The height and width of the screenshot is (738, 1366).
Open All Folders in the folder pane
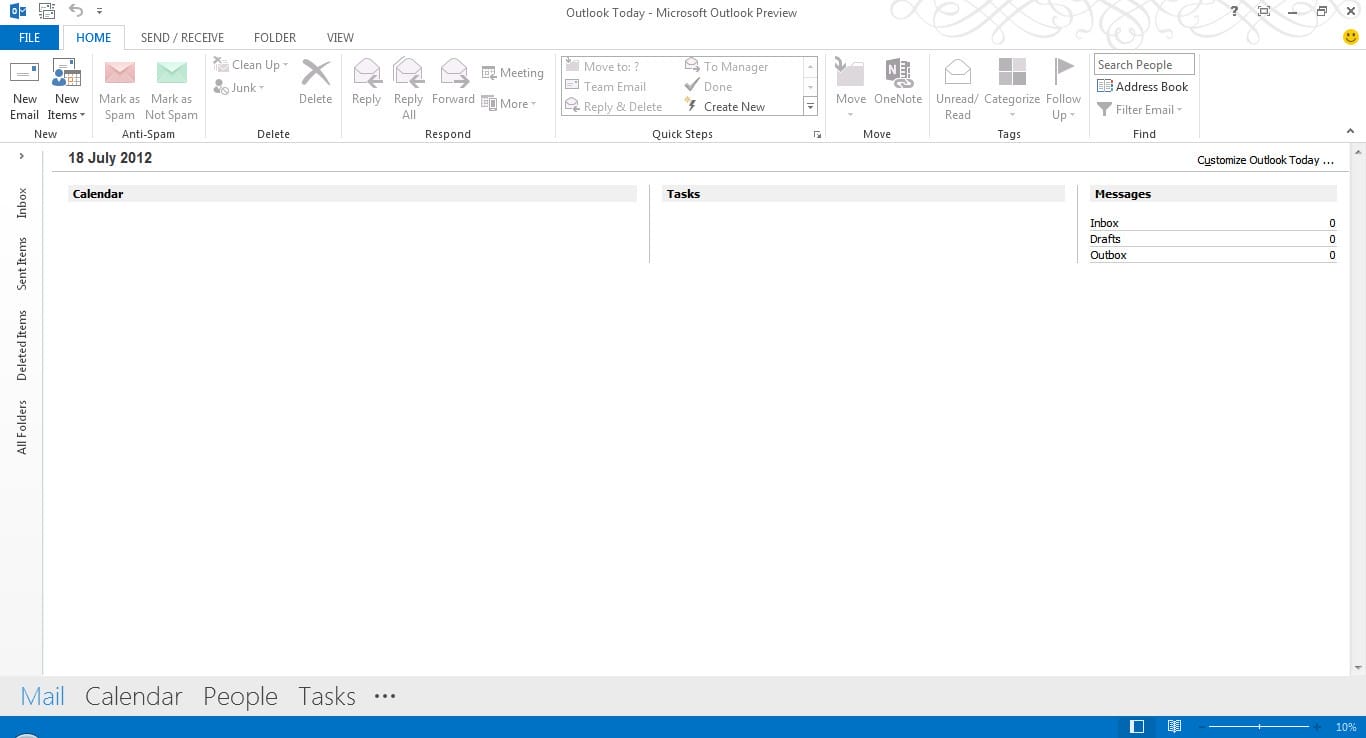point(22,427)
